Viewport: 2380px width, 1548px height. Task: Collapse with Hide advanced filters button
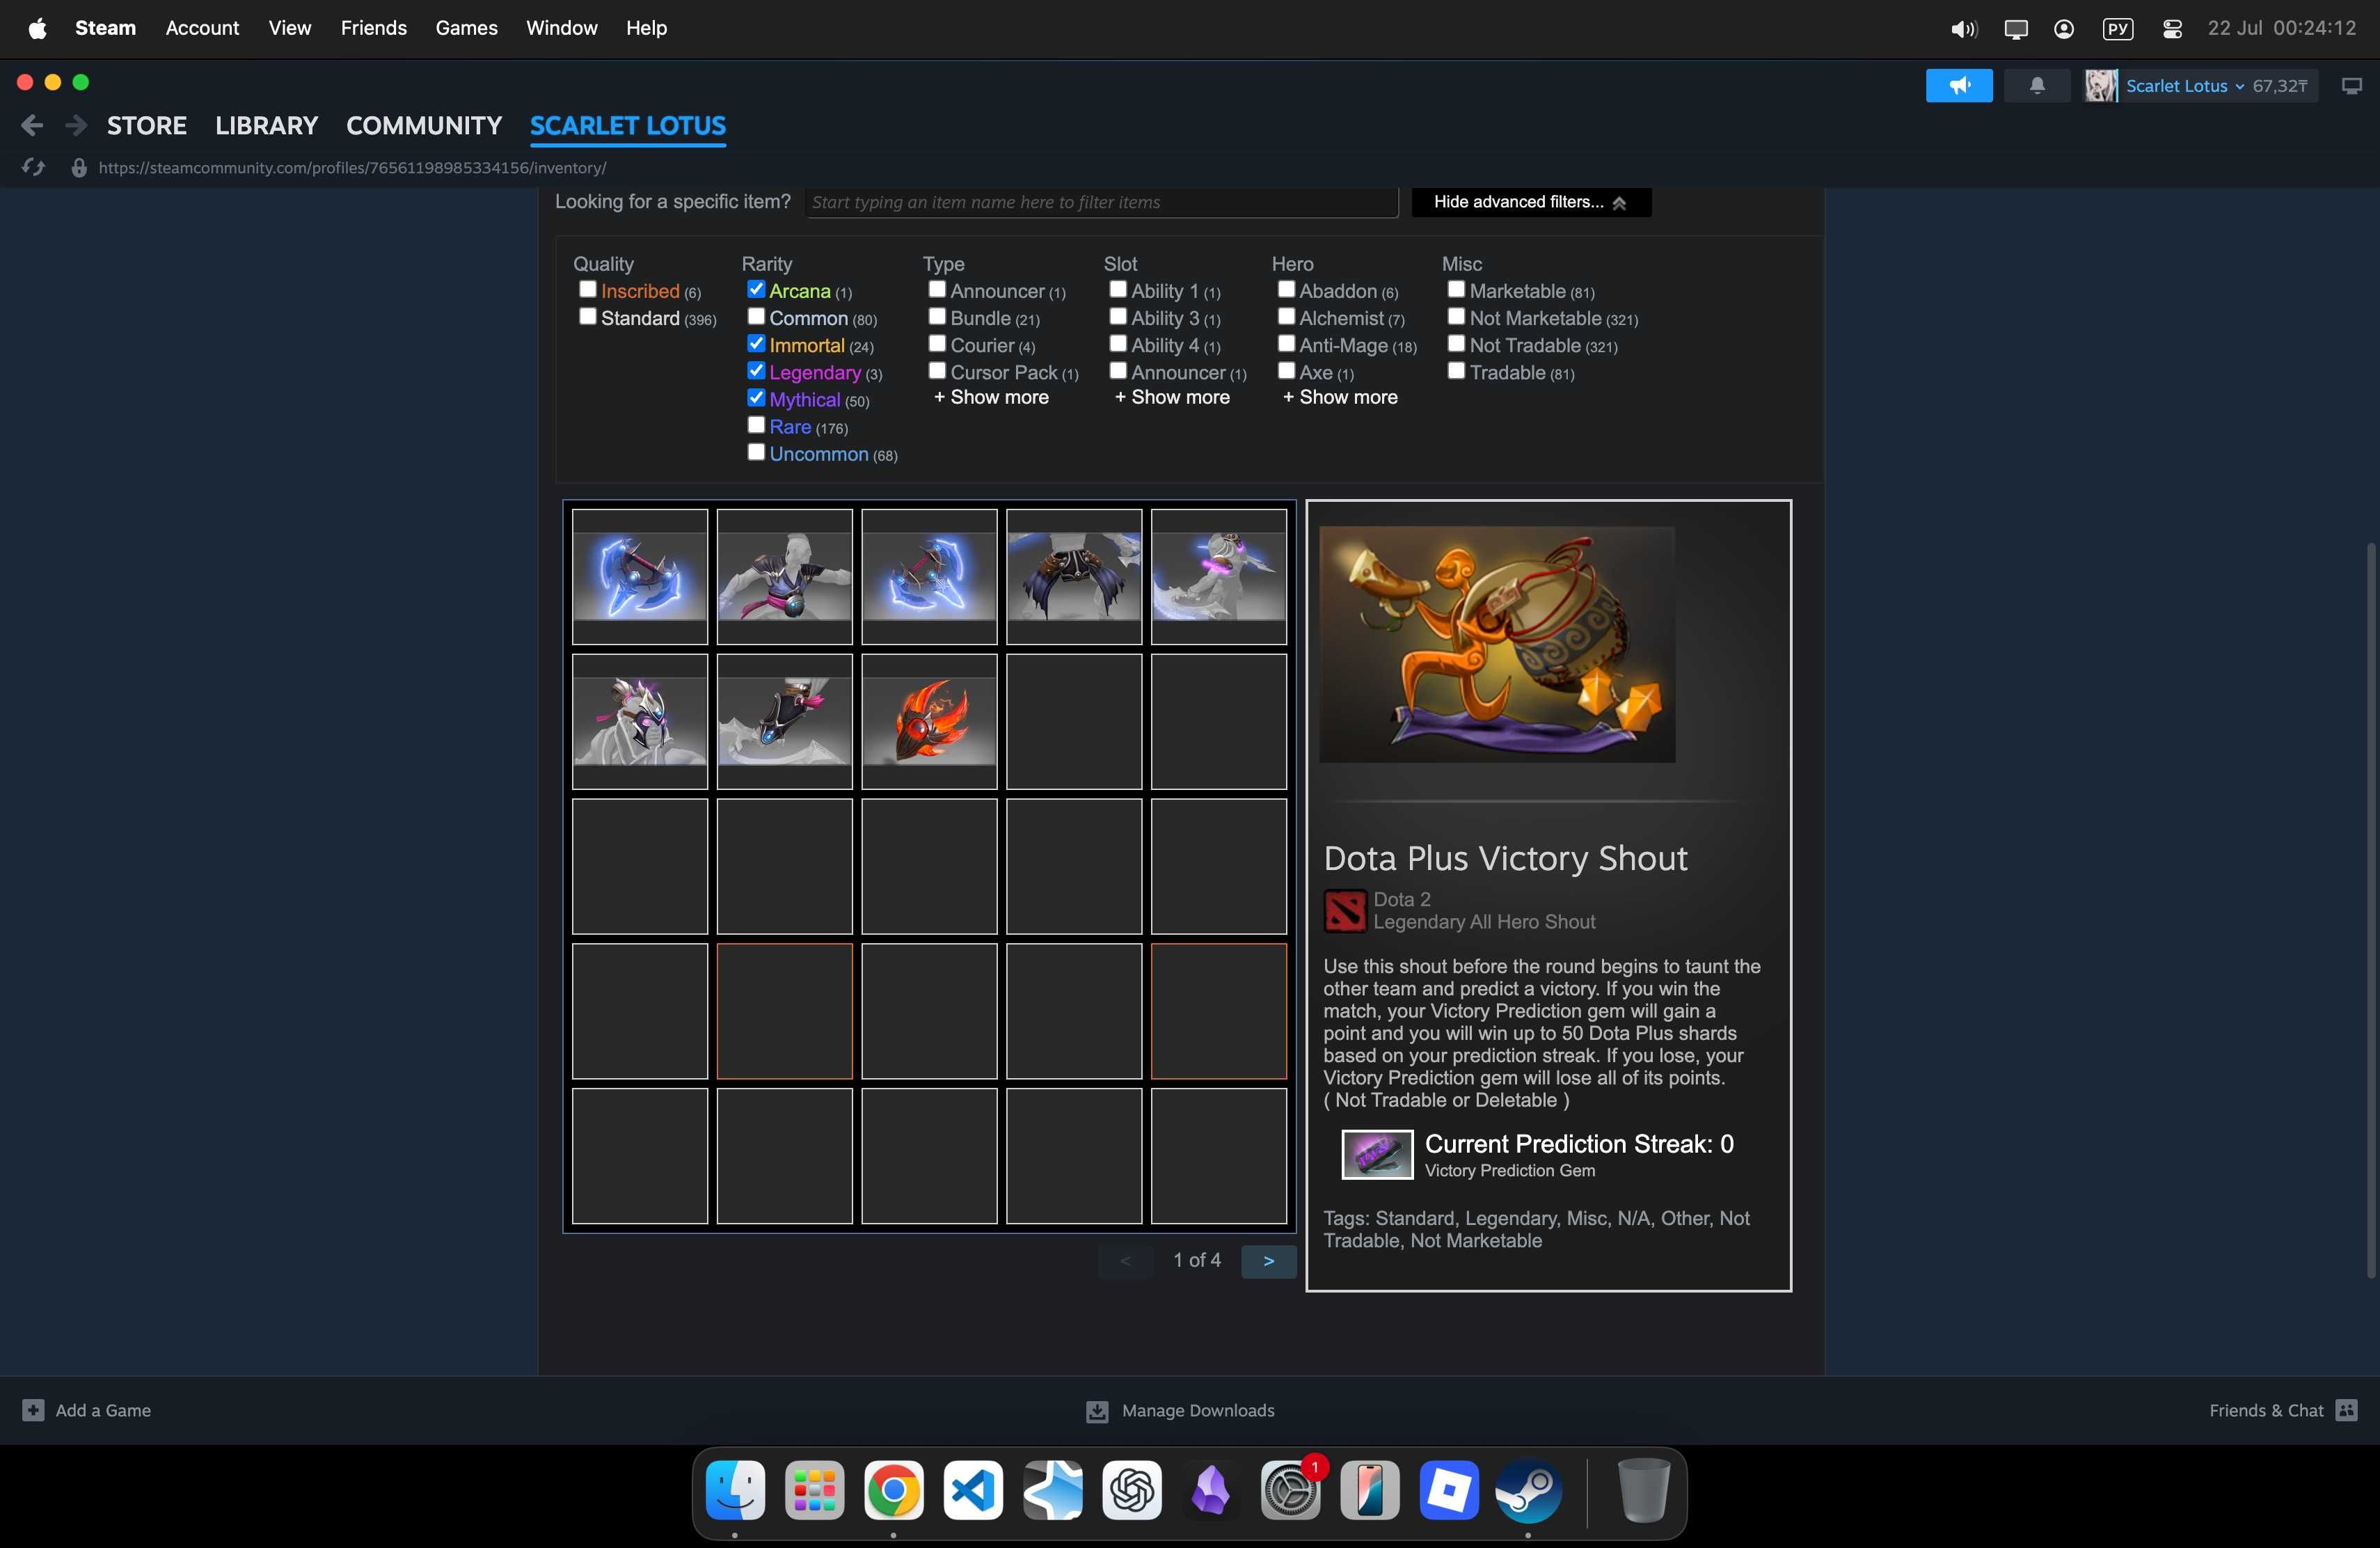[1530, 202]
